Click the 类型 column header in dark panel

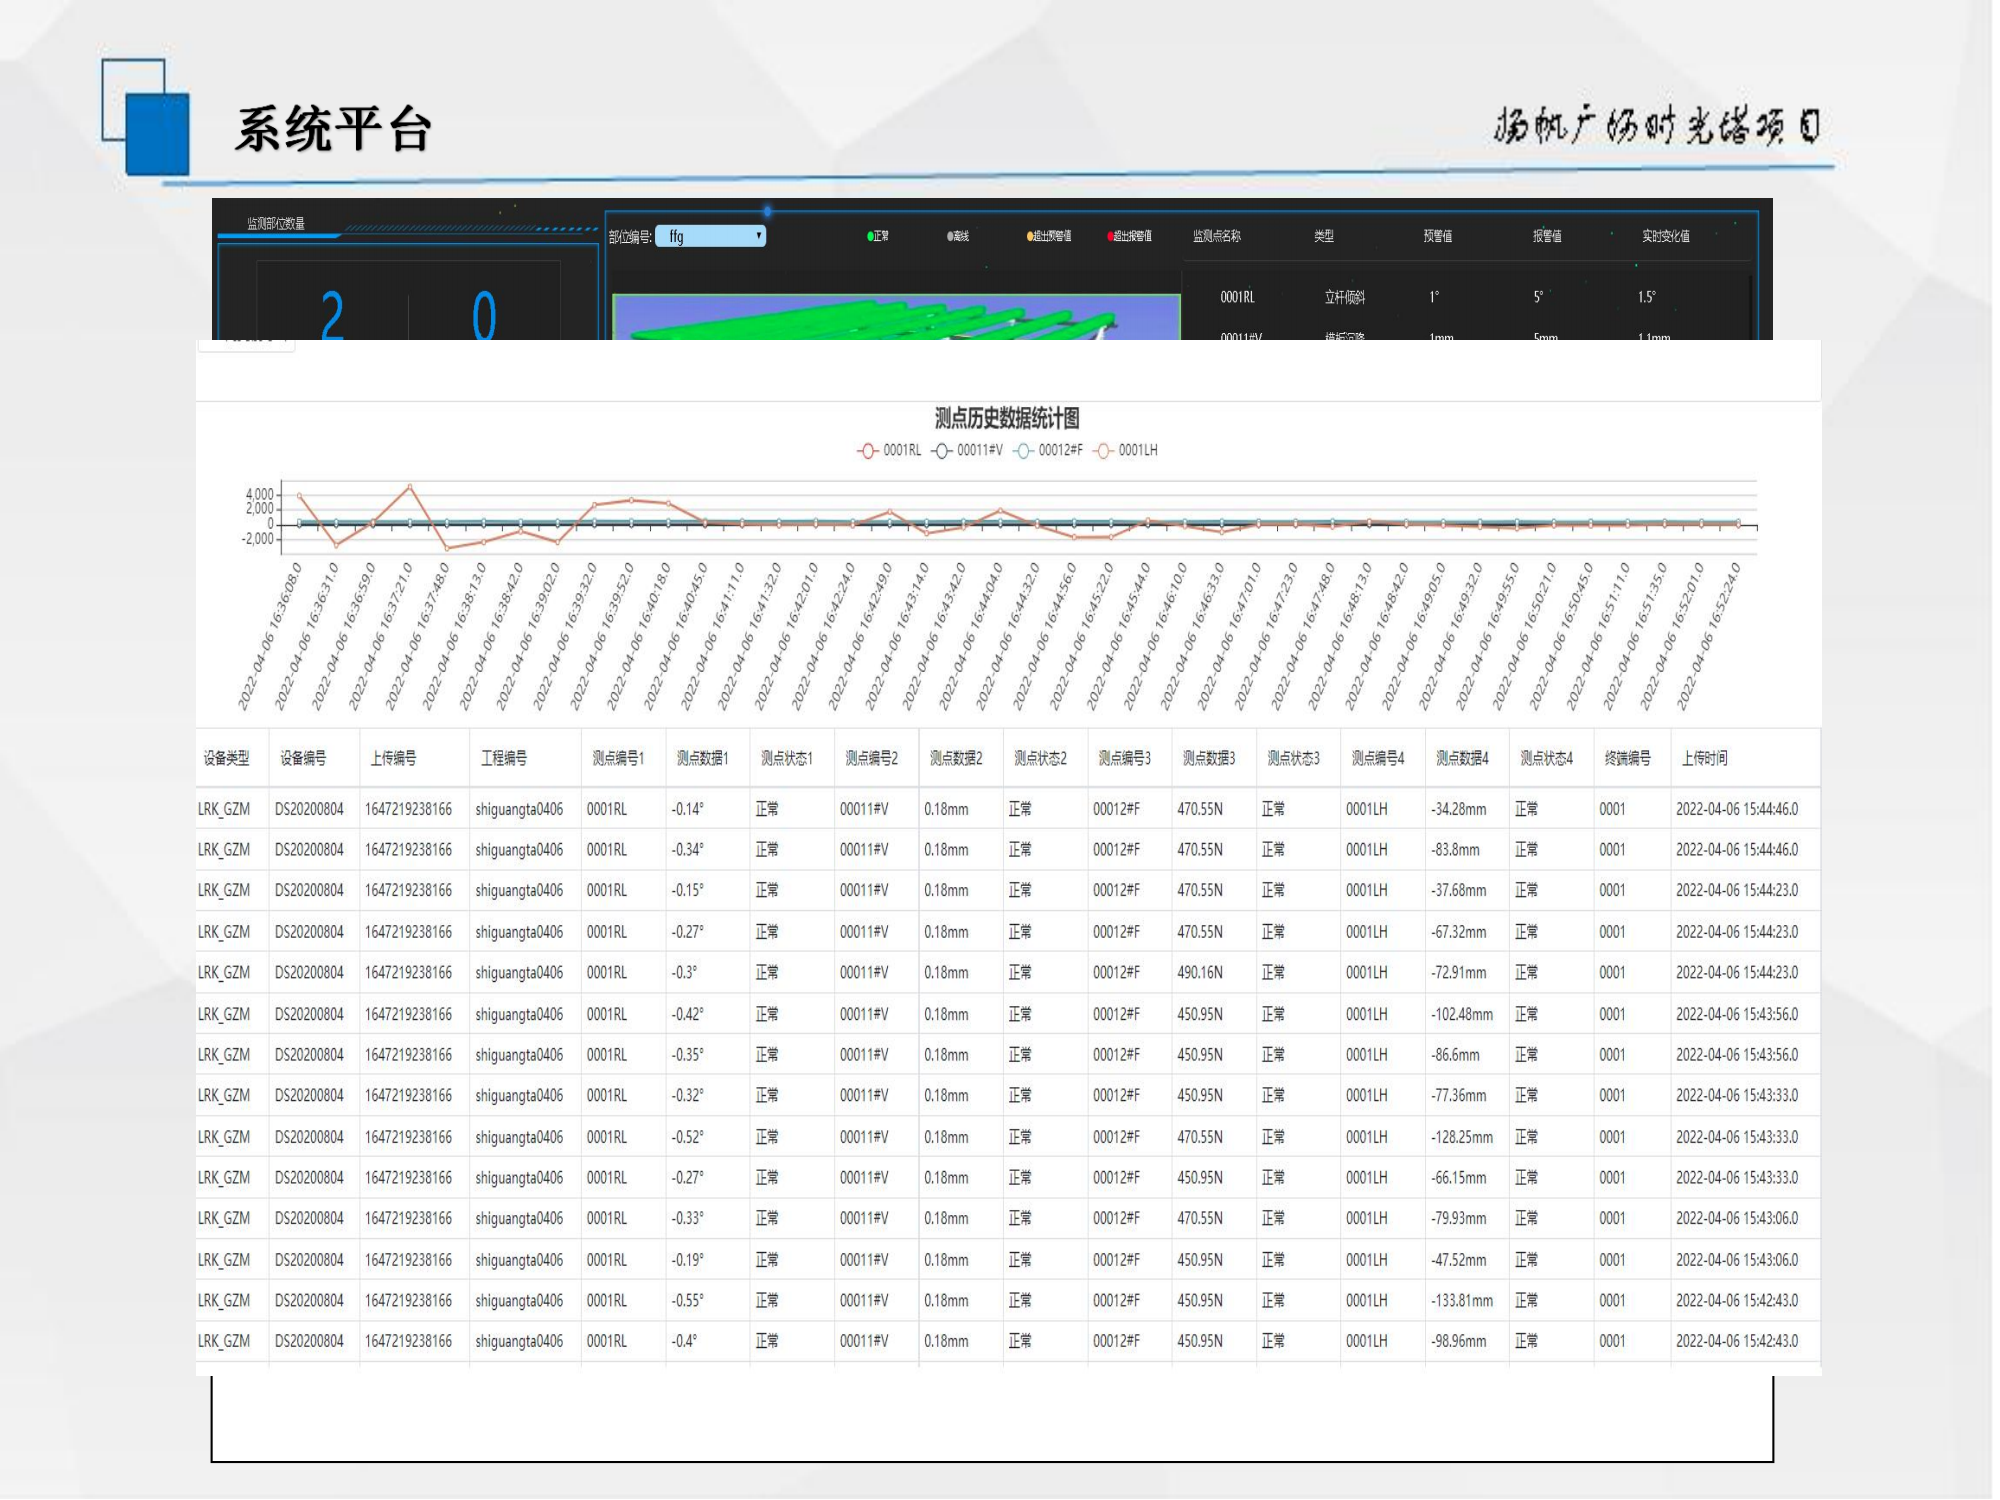[x=1323, y=236]
